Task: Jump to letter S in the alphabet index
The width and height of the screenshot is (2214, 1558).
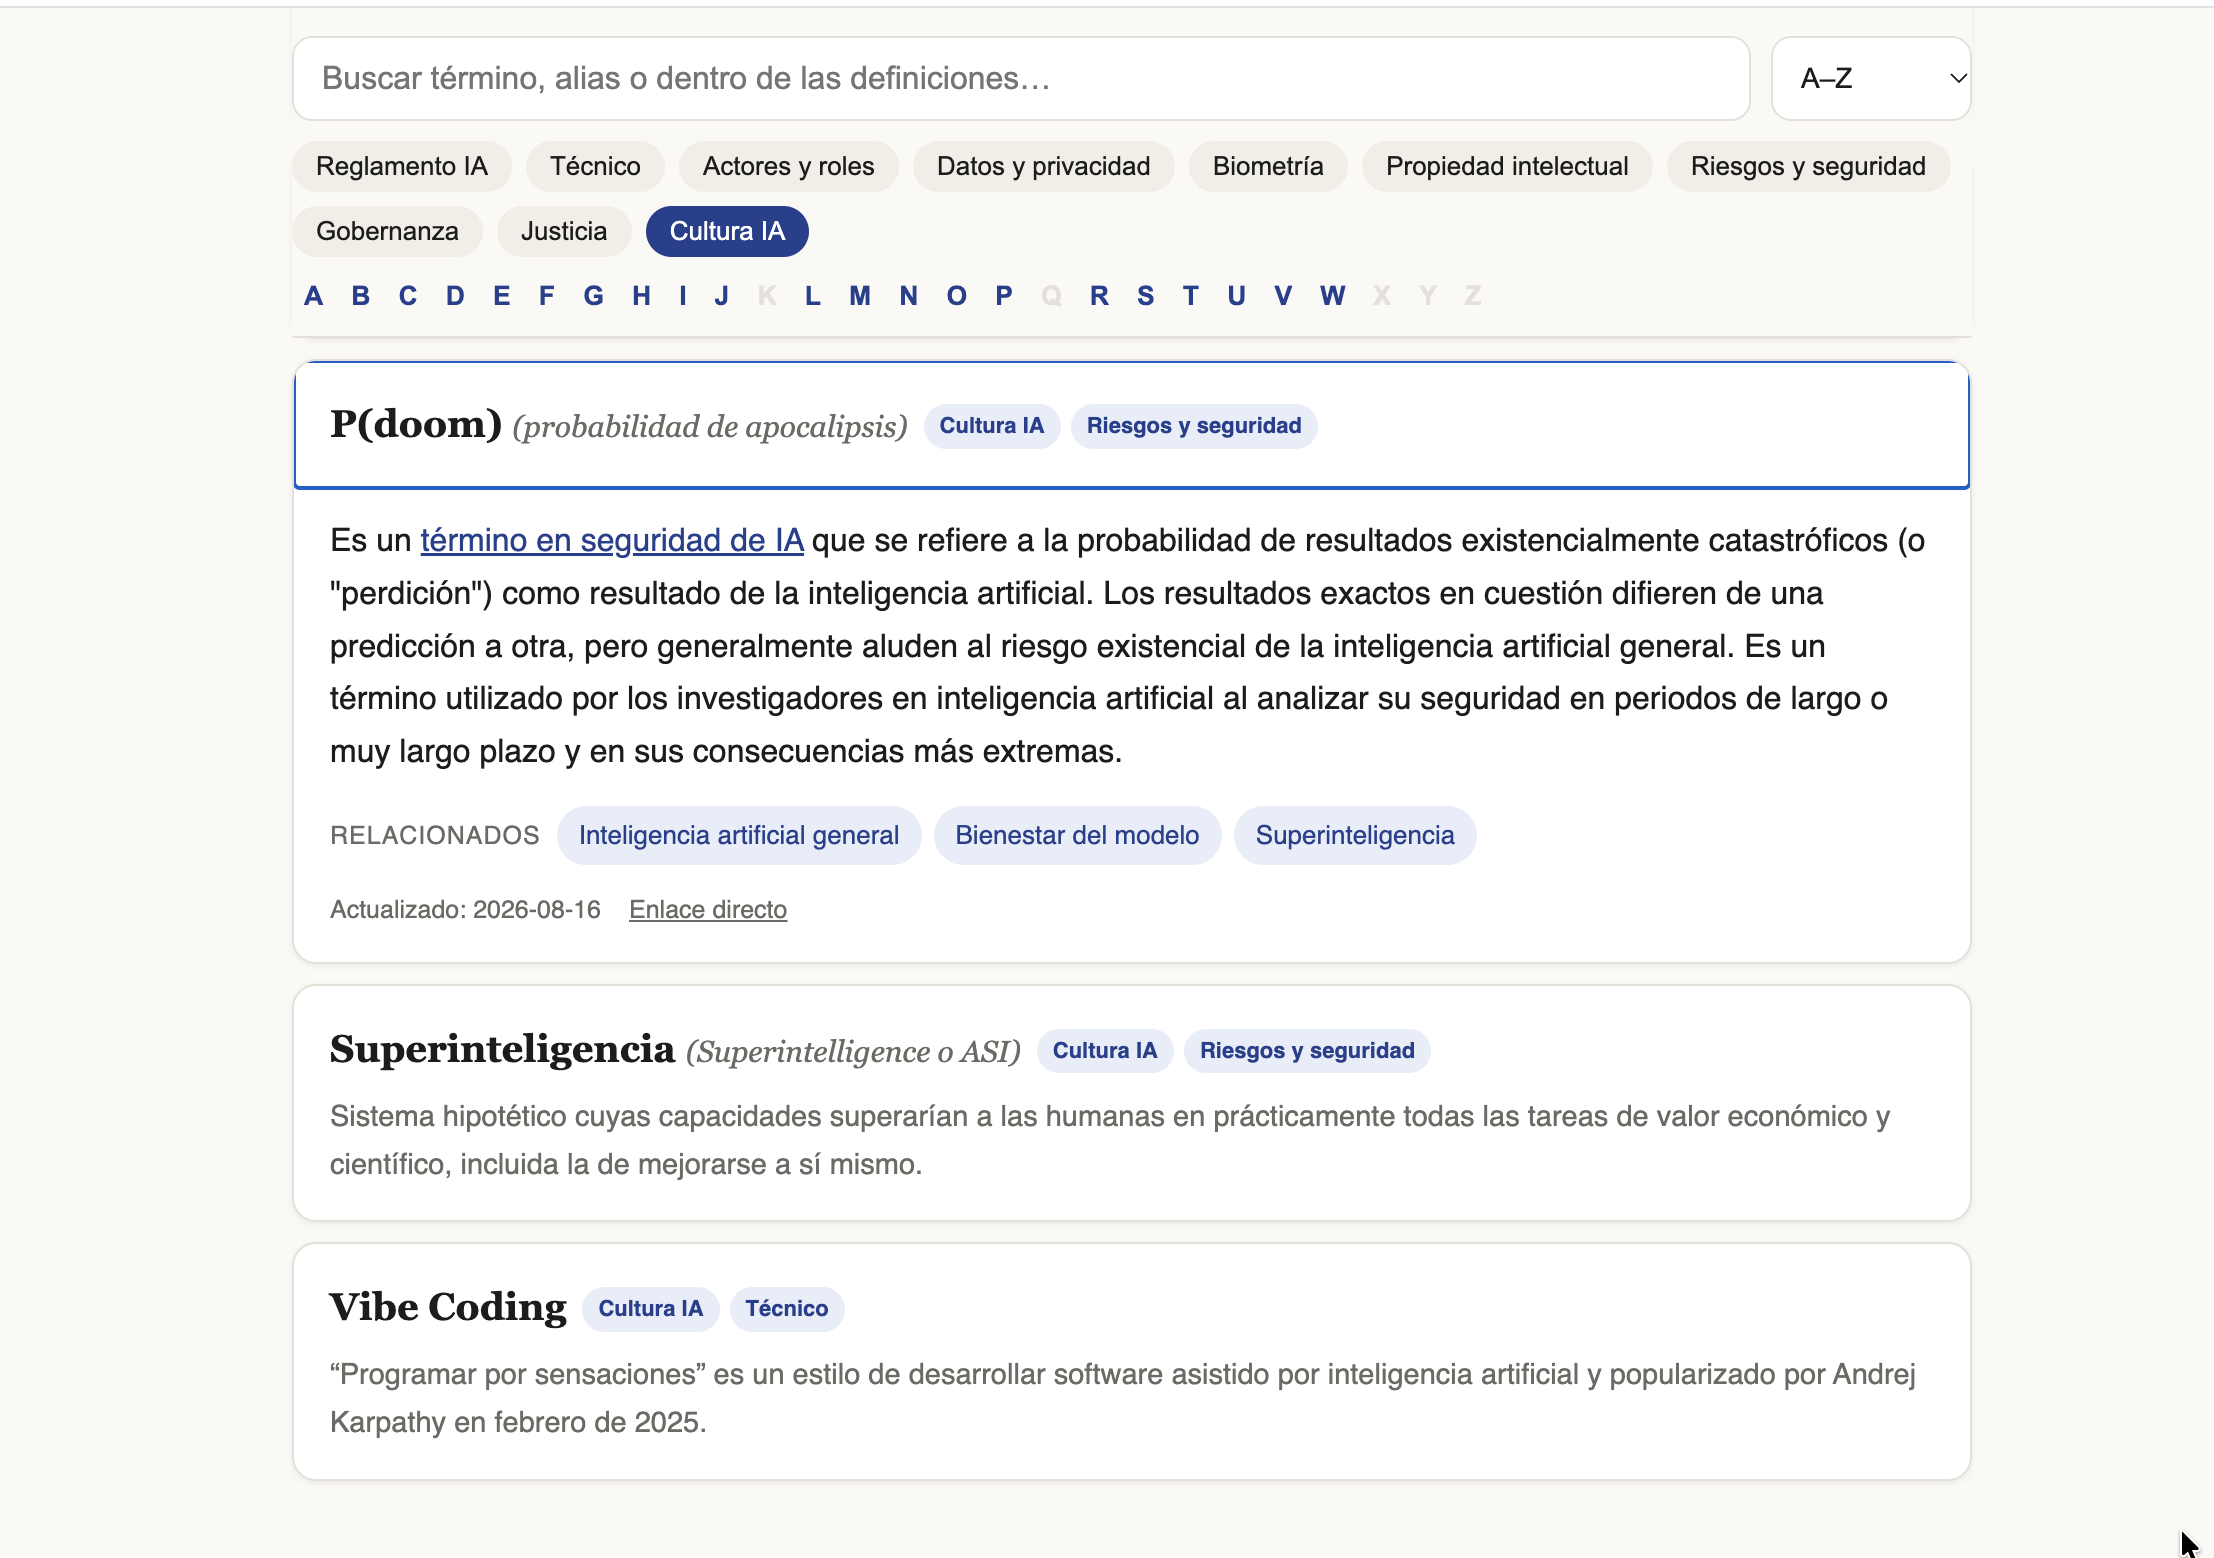Action: point(1146,296)
